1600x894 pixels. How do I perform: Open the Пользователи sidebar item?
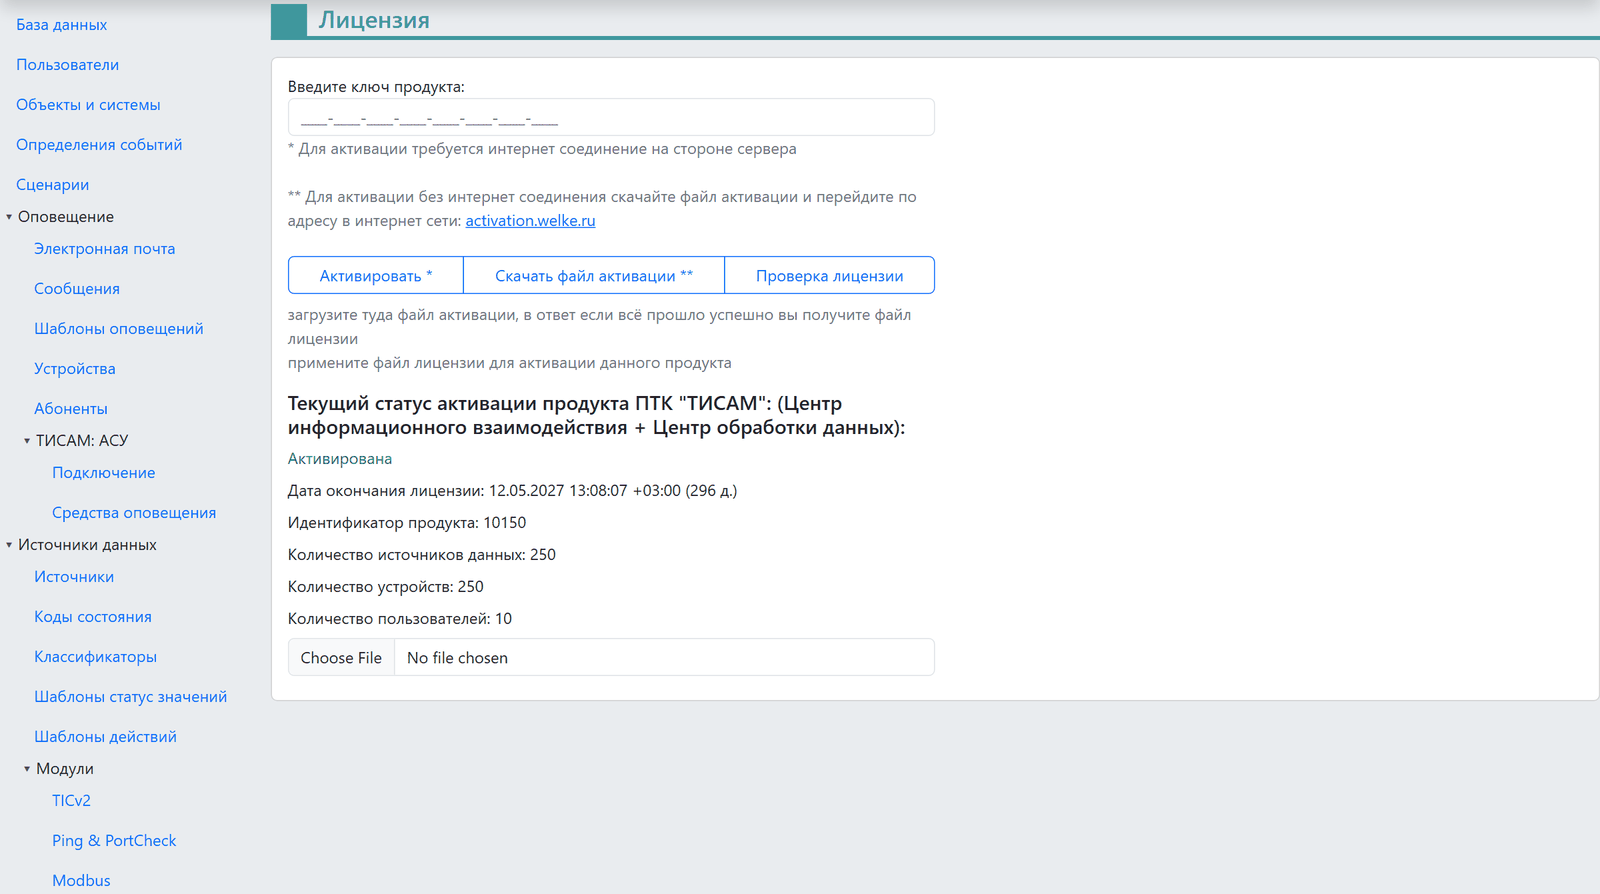point(67,65)
